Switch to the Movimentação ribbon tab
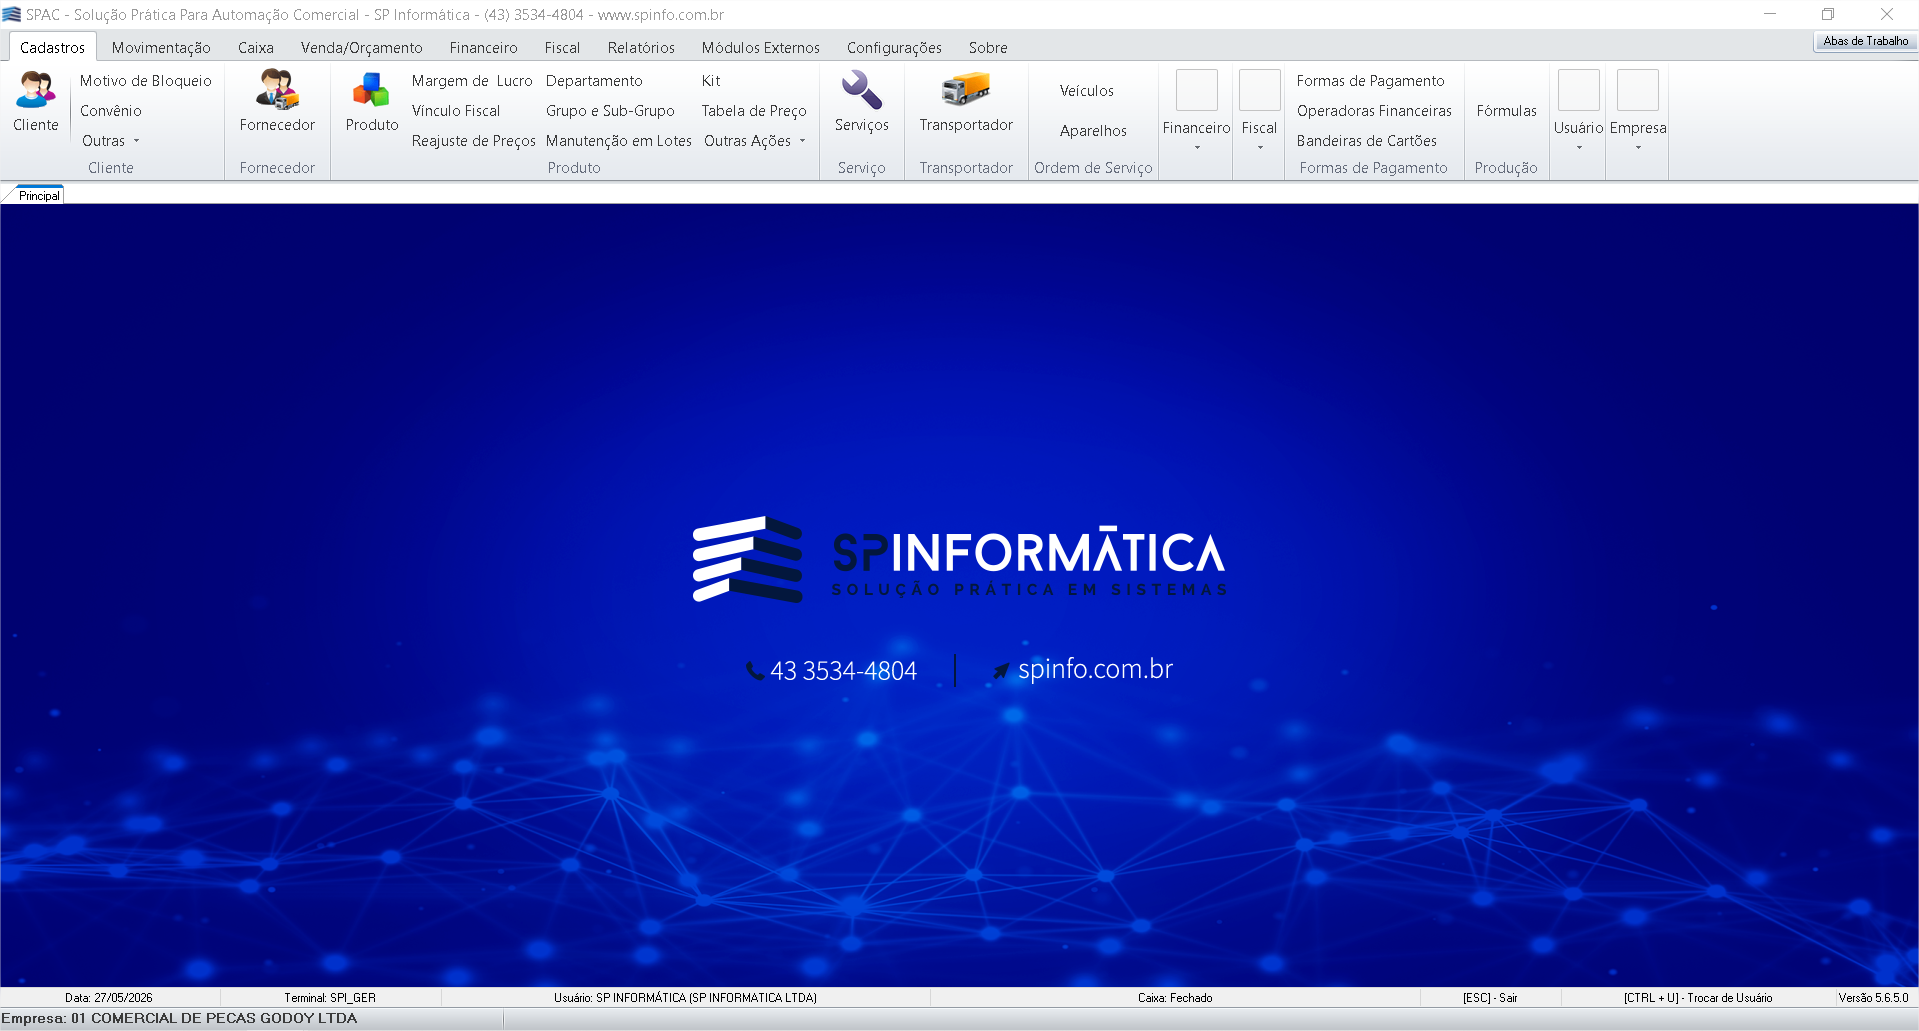This screenshot has height=1031, width=1919. (161, 47)
